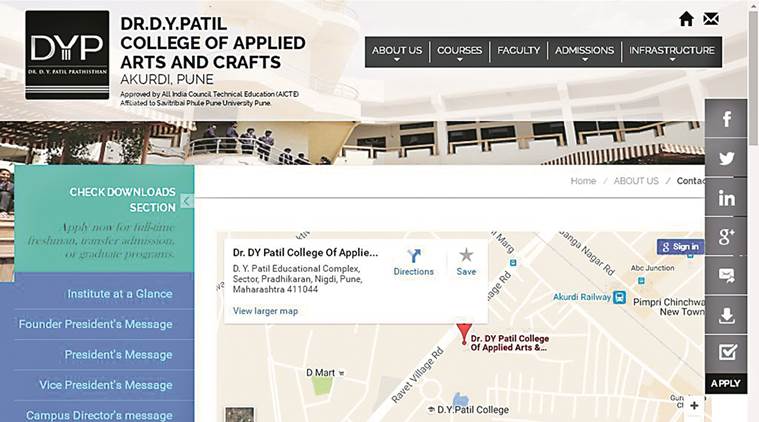The height and width of the screenshot is (422, 759).
Task: Select the FACULTY menu item
Action: (518, 51)
